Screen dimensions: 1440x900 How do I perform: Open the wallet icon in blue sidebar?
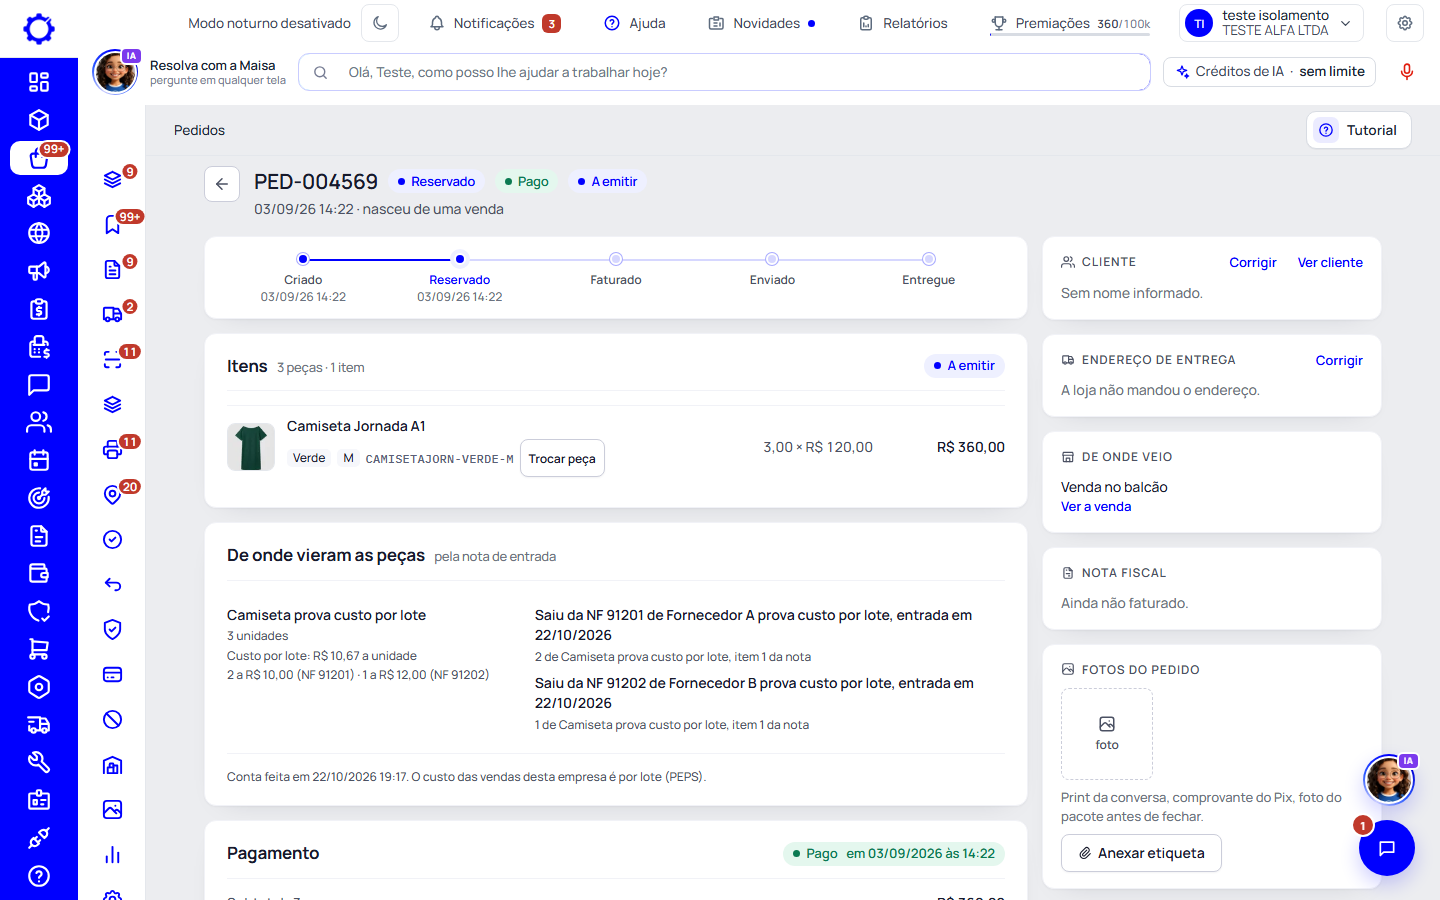click(39, 573)
